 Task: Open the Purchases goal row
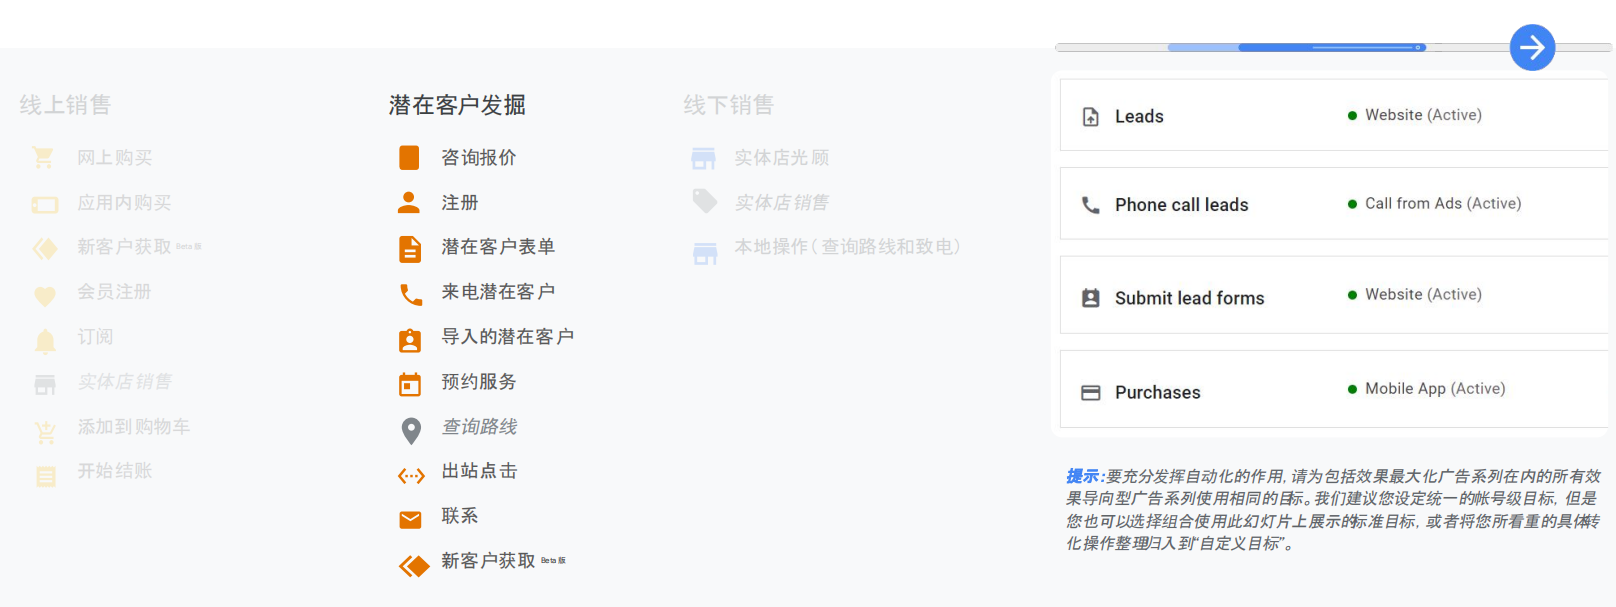pyautogui.click(x=1332, y=391)
